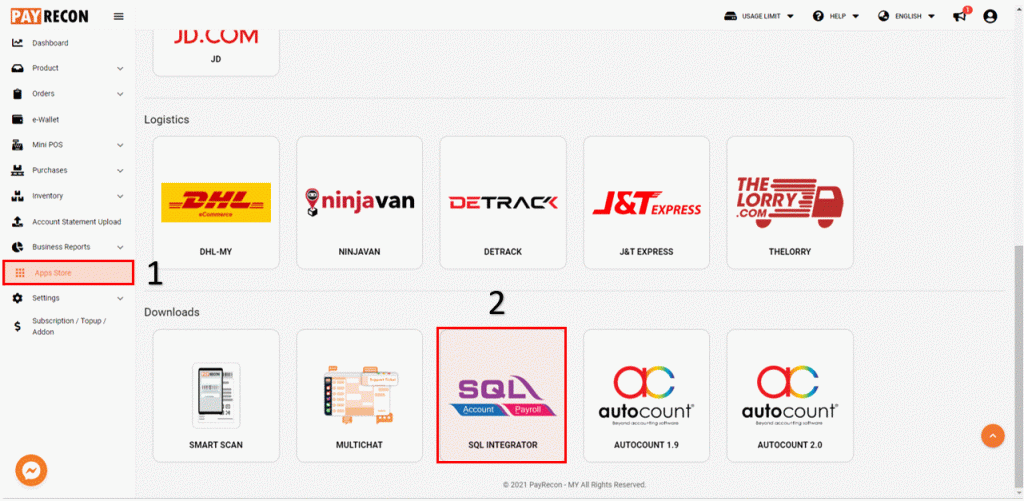Select the NinjaVan logistics tile
This screenshot has width=1024, height=501.
[359, 202]
